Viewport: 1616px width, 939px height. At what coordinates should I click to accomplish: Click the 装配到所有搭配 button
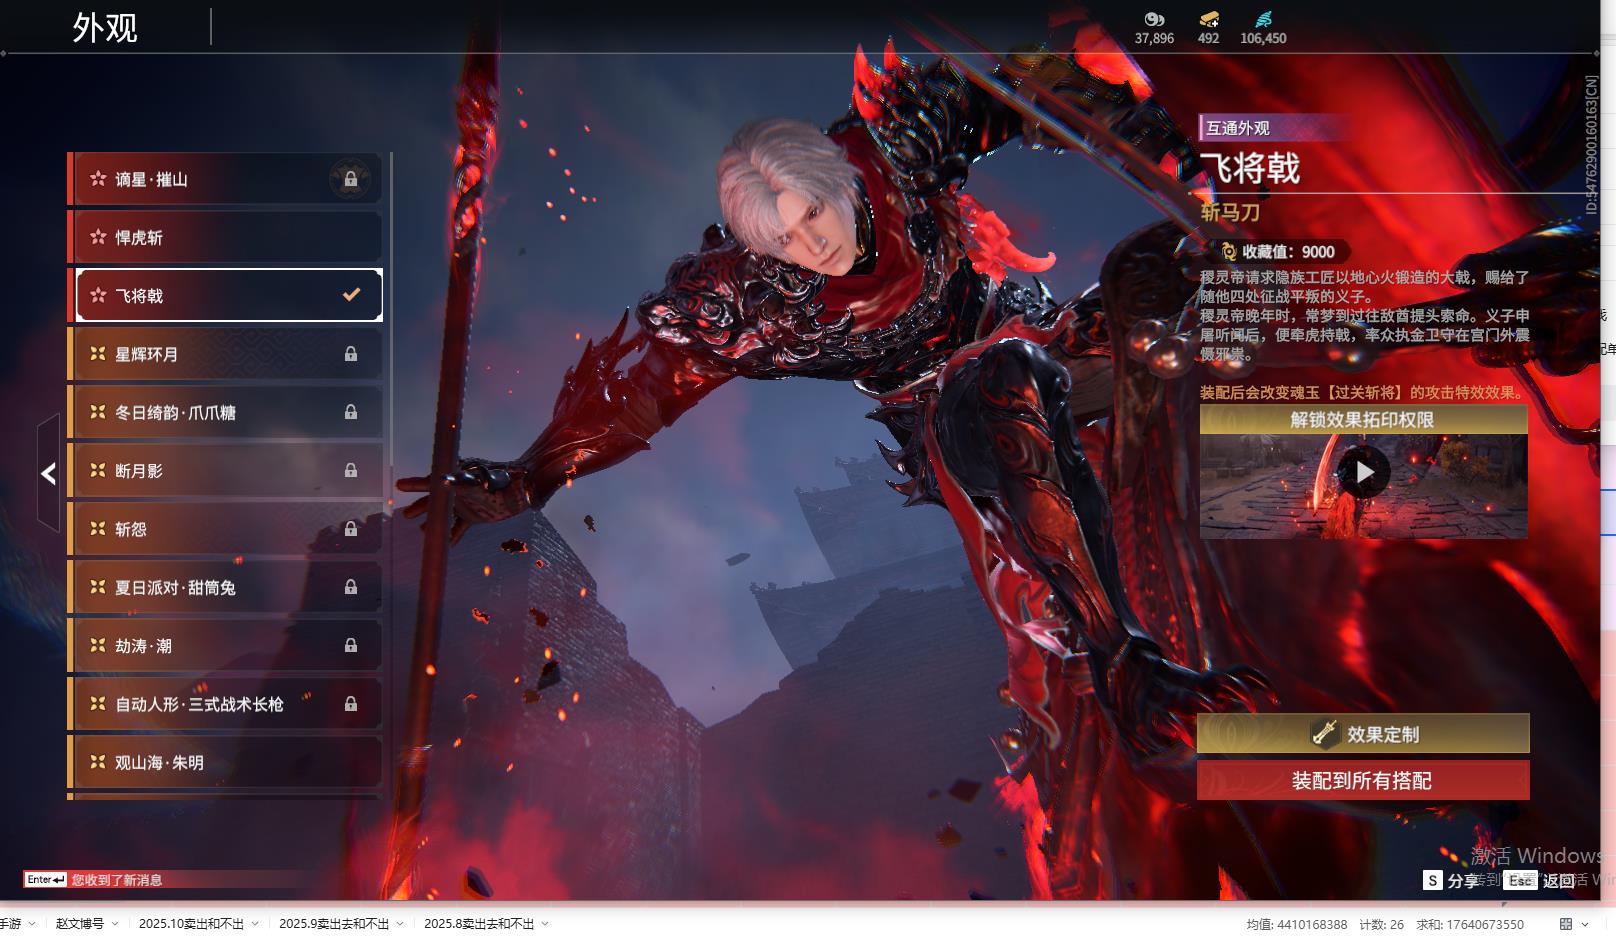(1362, 781)
